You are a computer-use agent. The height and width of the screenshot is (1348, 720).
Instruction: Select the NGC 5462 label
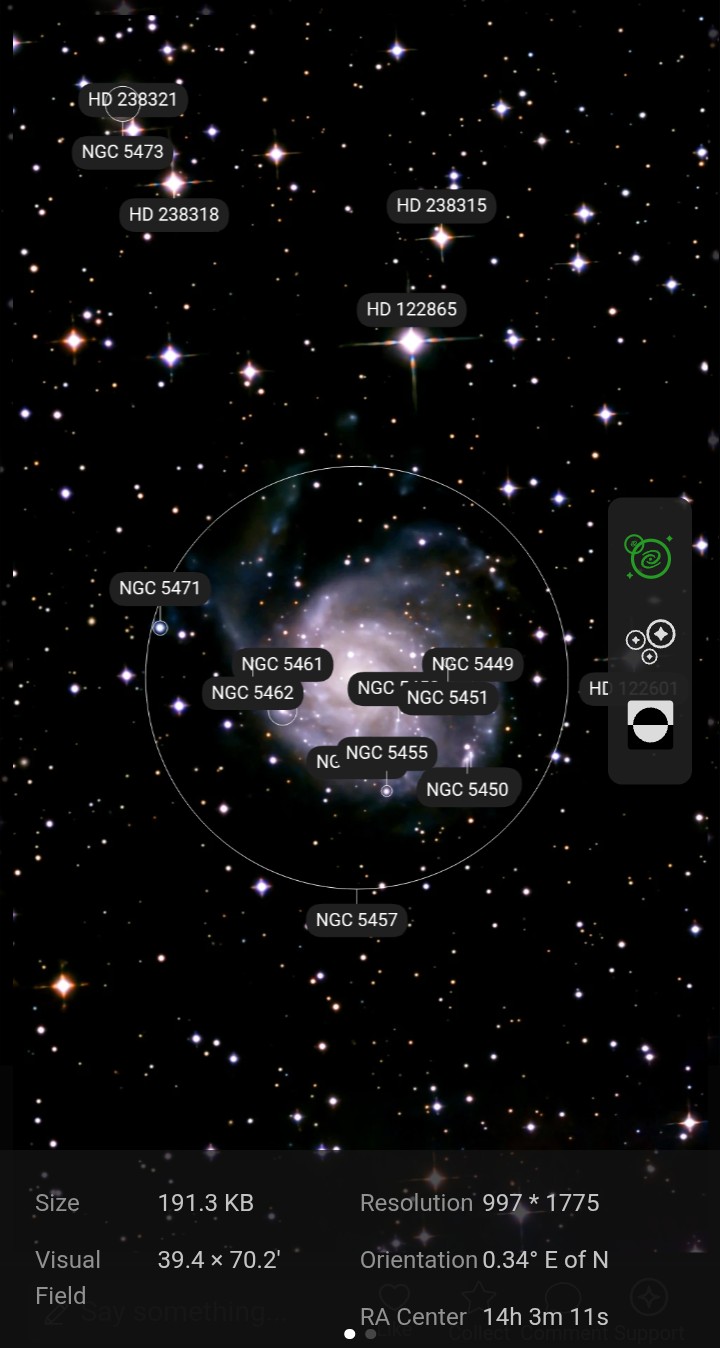click(252, 693)
